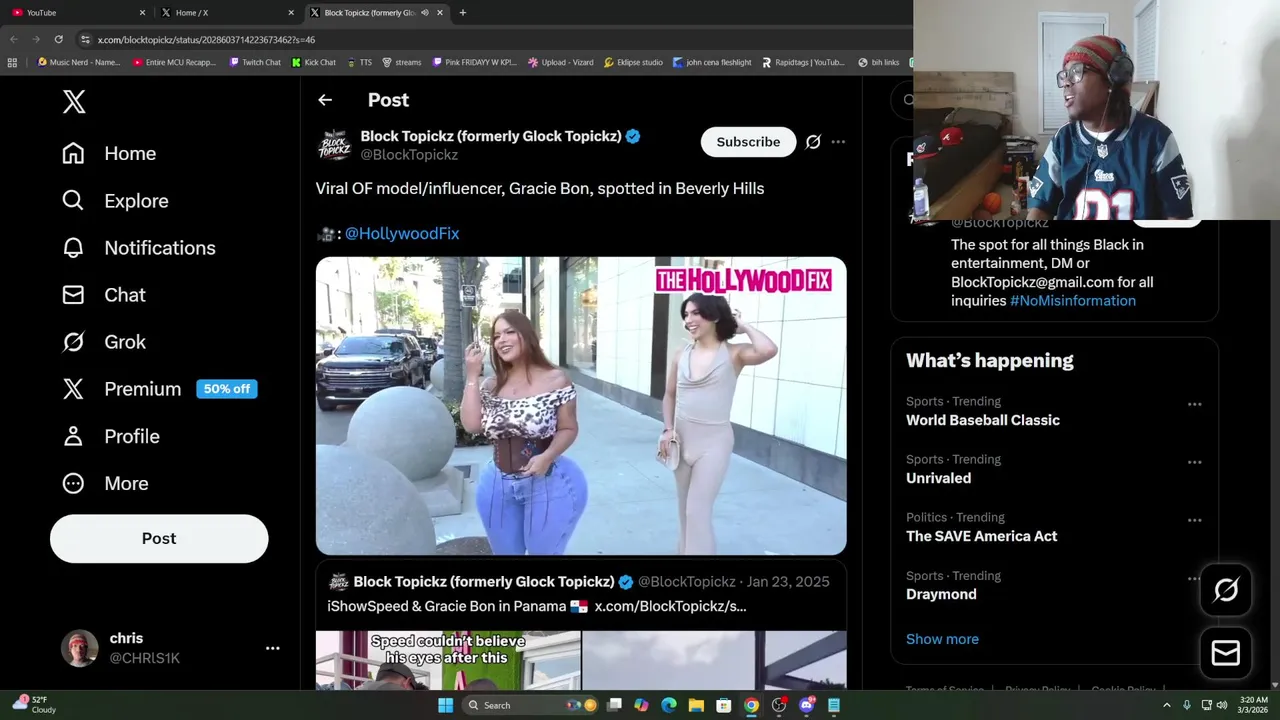
Task: Click the Subscribe button
Action: click(748, 142)
